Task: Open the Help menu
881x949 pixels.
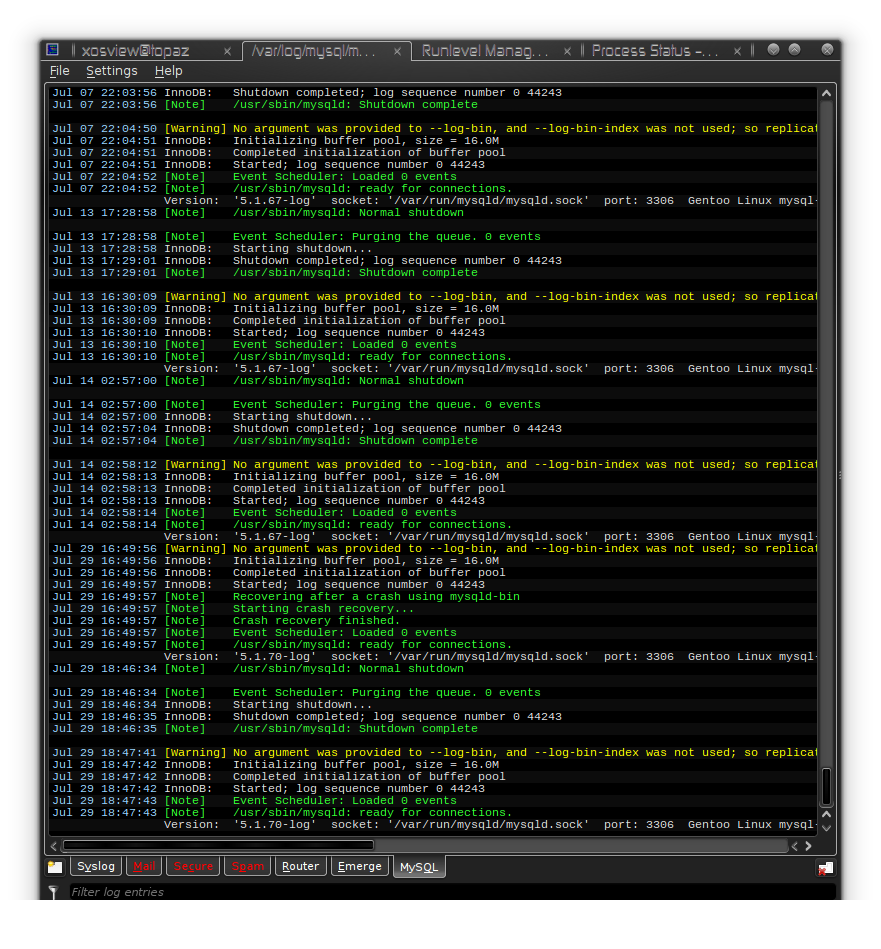Action: pos(168,71)
